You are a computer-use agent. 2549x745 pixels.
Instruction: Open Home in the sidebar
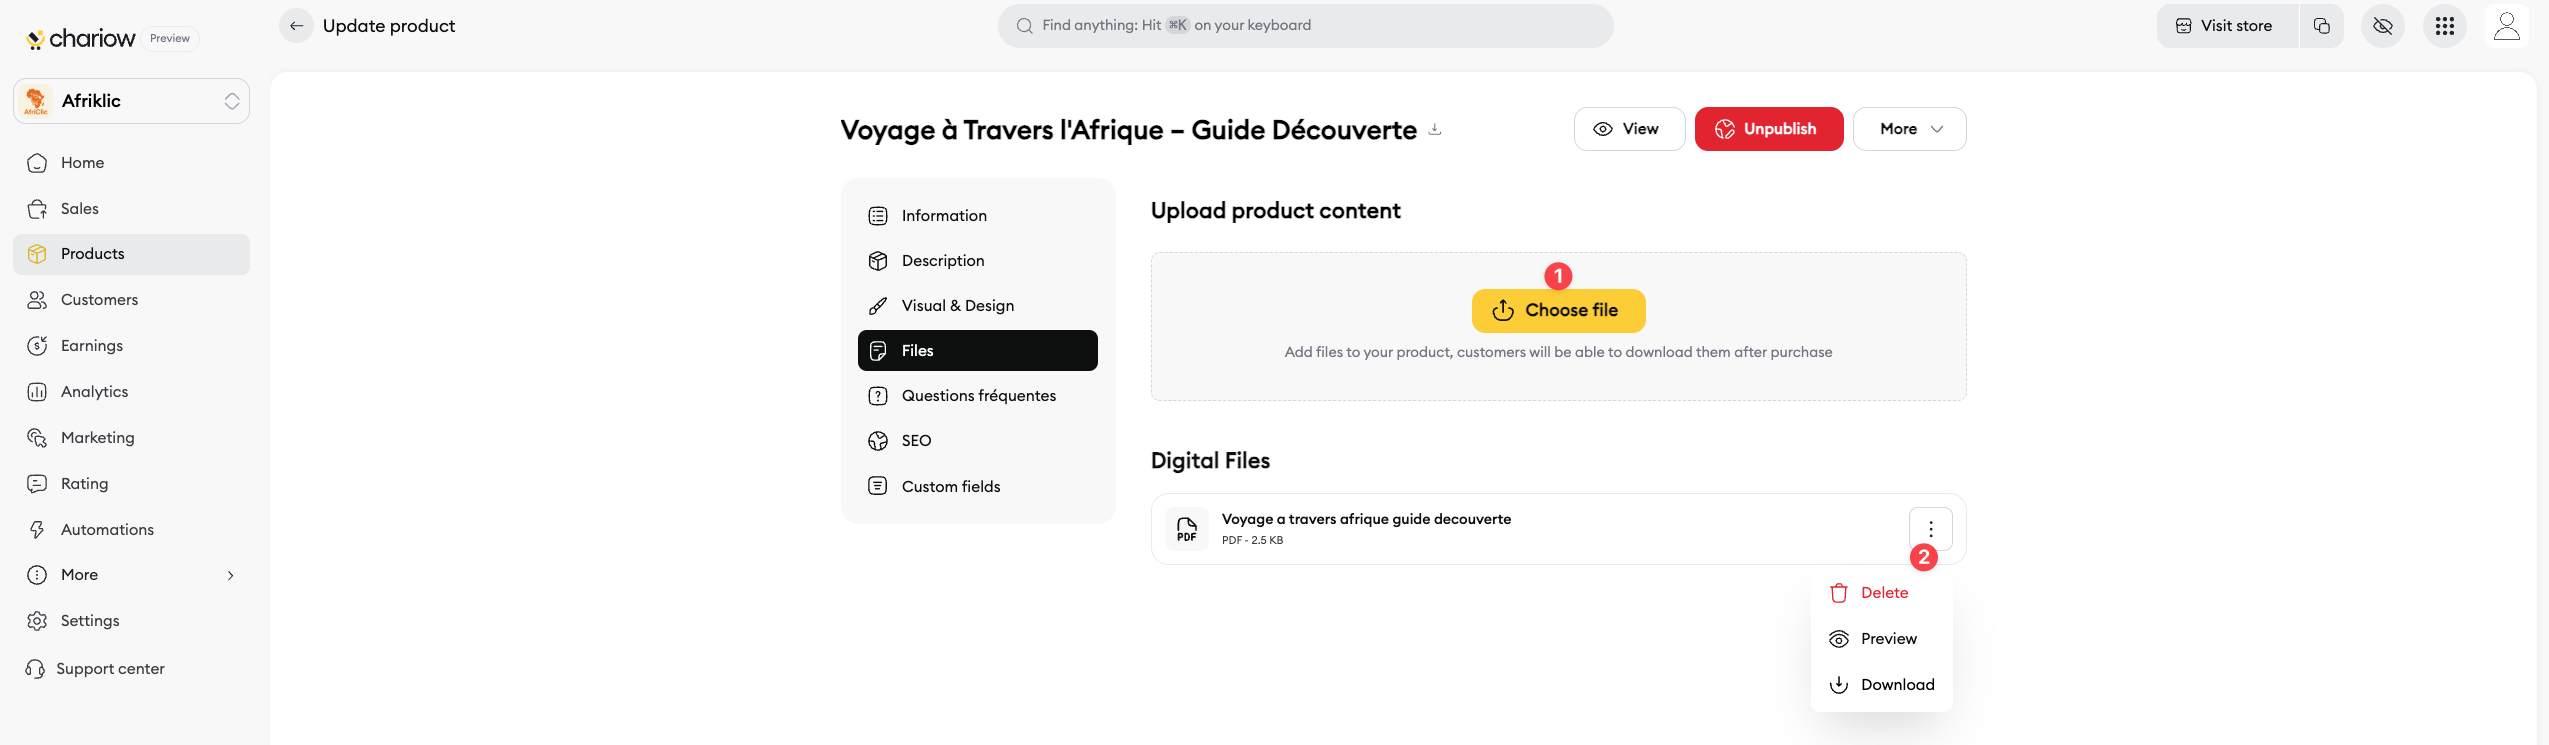click(131, 163)
